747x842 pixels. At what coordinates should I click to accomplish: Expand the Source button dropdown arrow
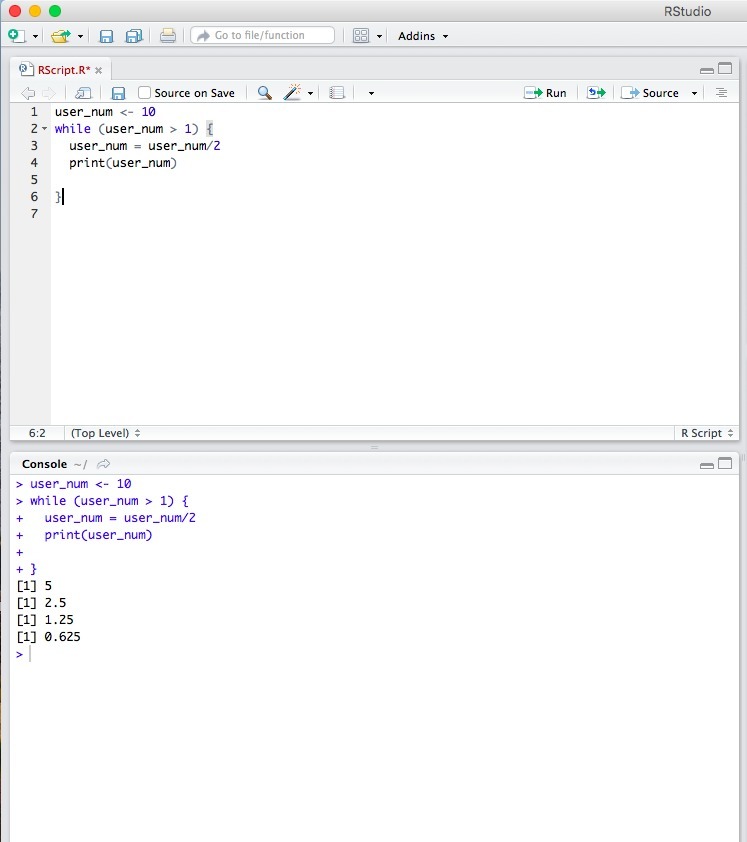[694, 93]
